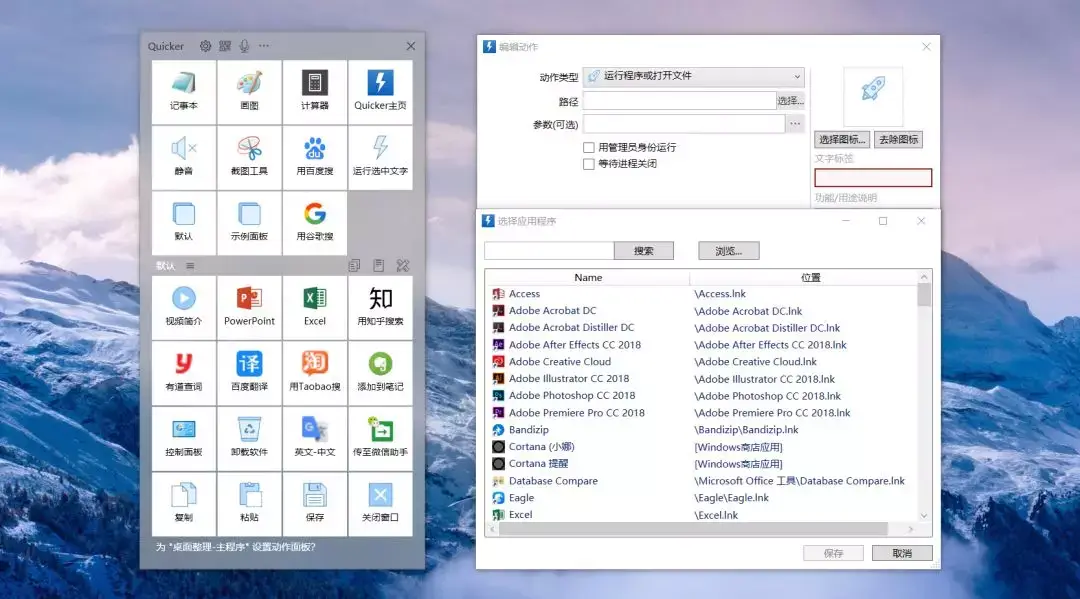Click the 英文-中文 translate tile

point(315,439)
